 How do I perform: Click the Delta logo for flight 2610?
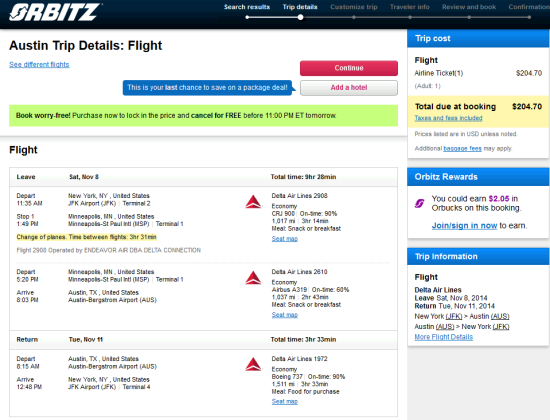click(253, 278)
